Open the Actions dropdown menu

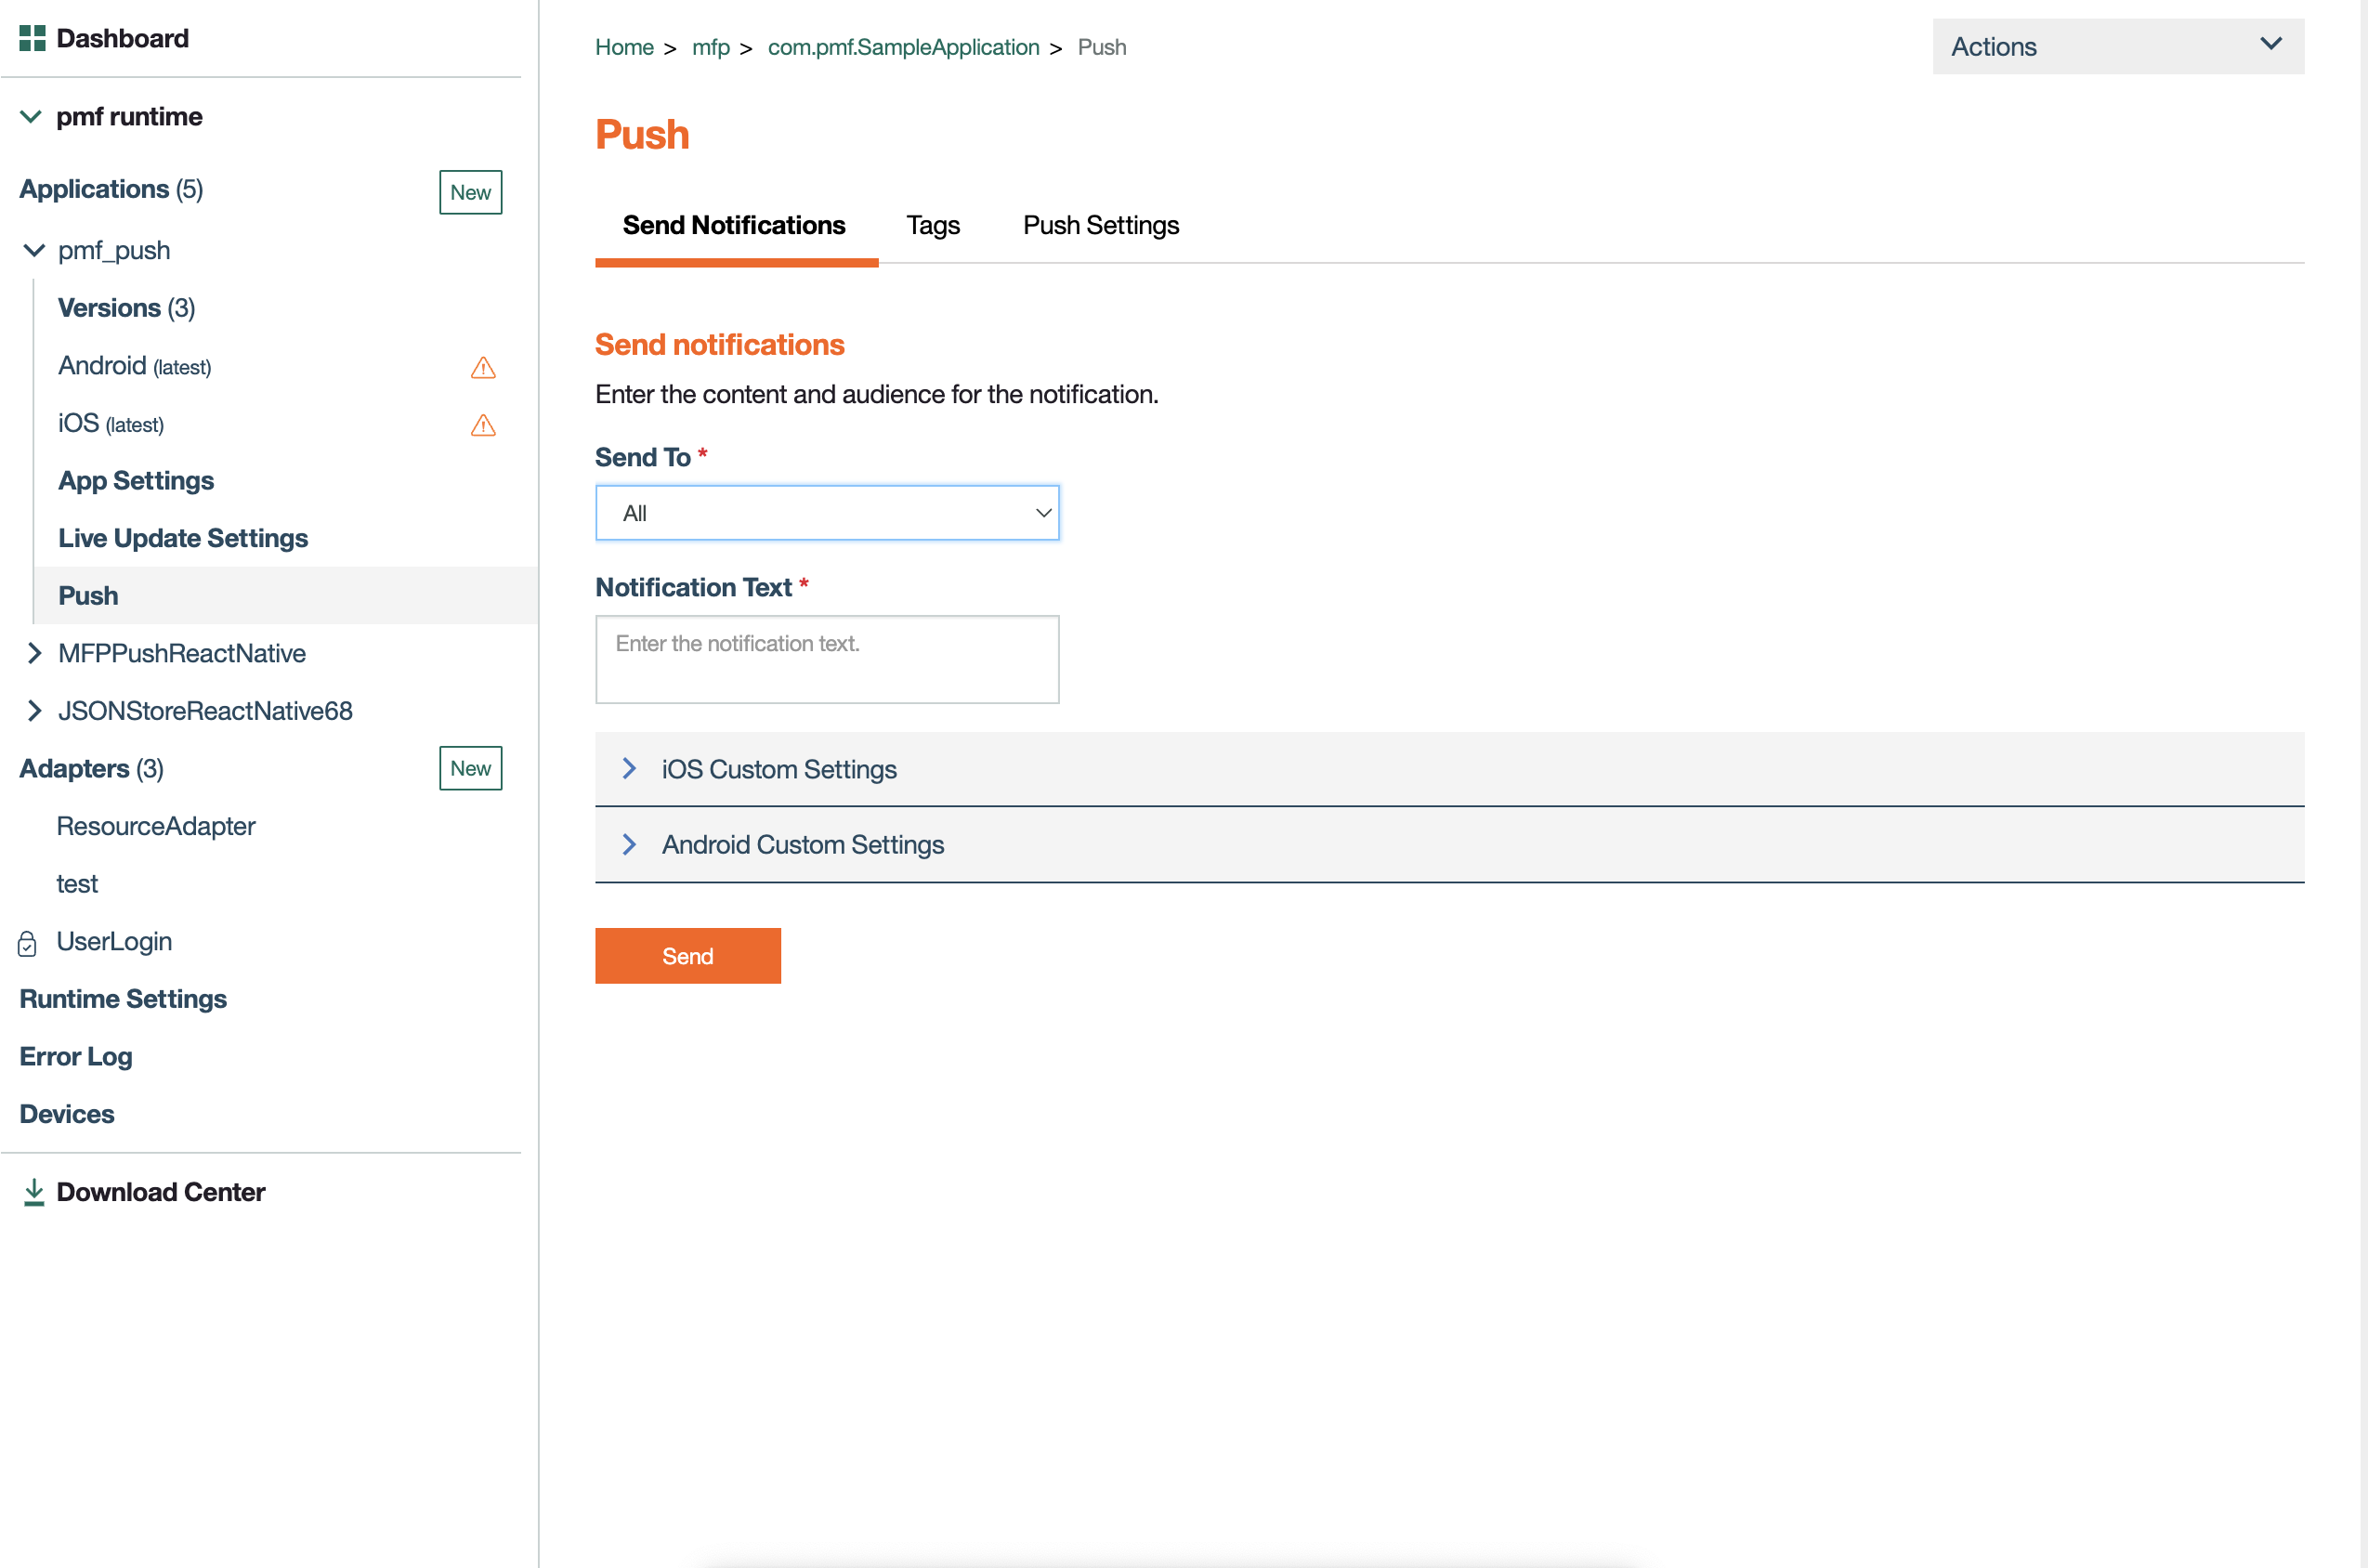pos(2117,46)
